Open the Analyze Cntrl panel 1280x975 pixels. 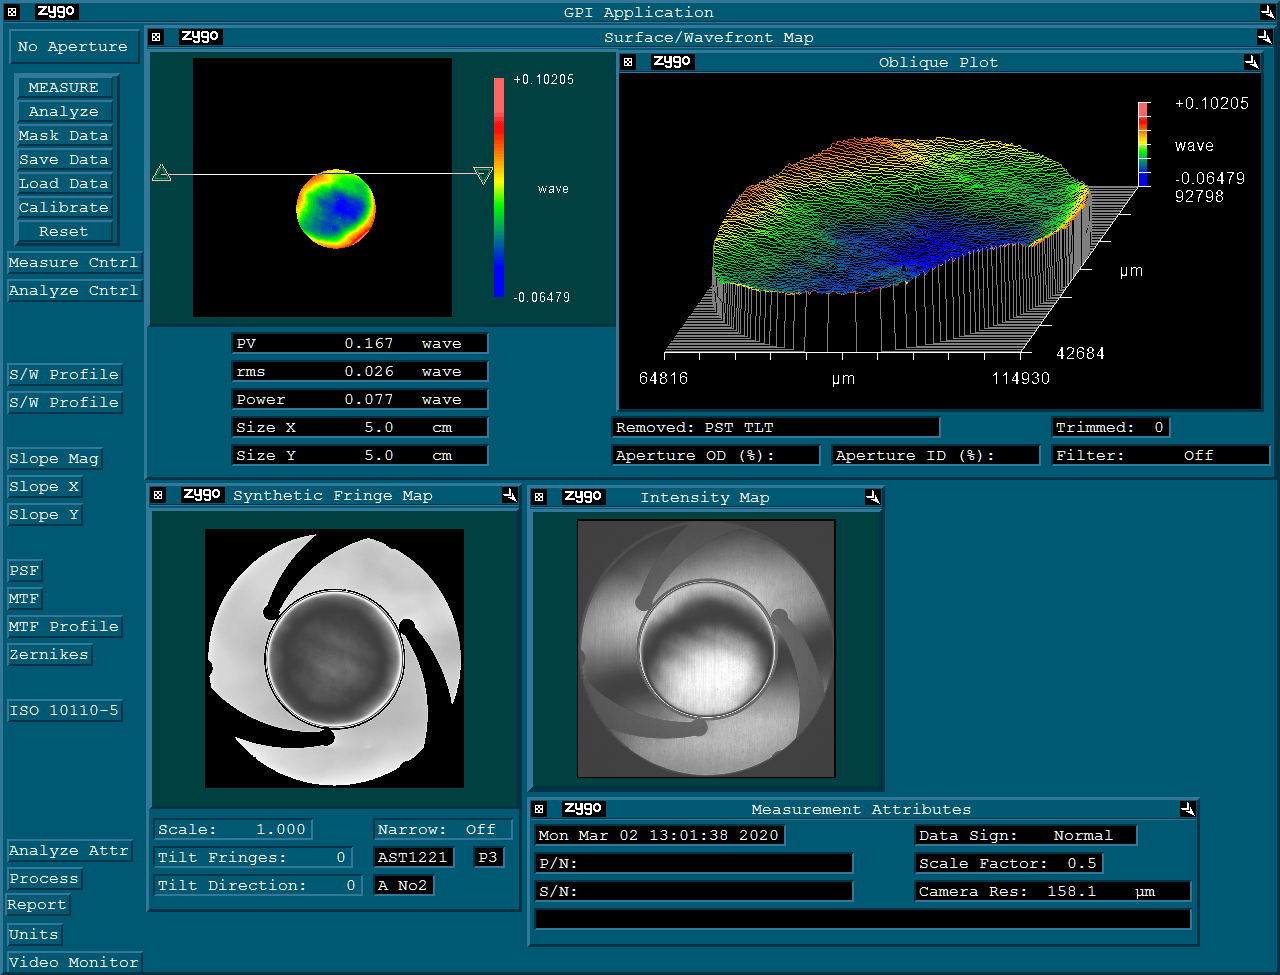[x=73, y=291]
